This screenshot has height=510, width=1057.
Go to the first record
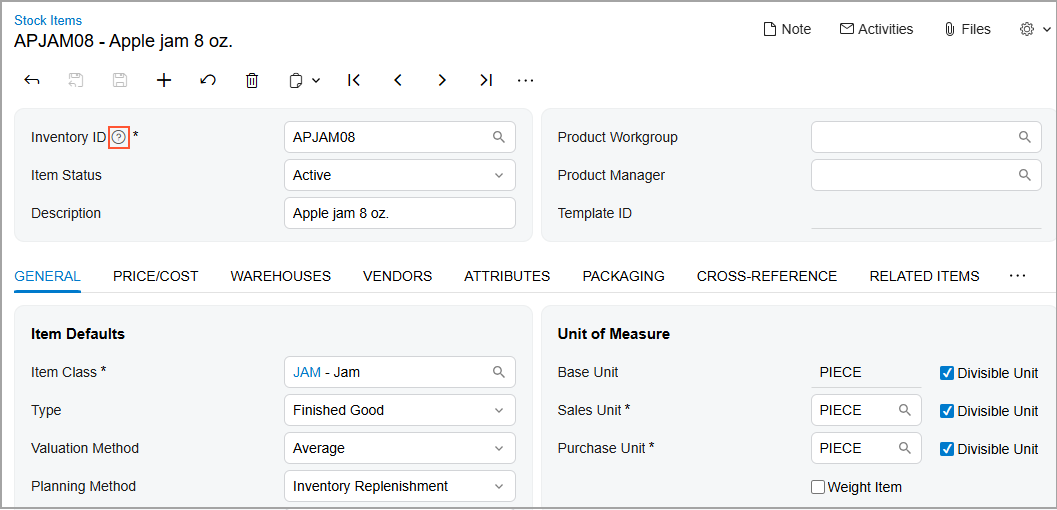pyautogui.click(x=354, y=80)
